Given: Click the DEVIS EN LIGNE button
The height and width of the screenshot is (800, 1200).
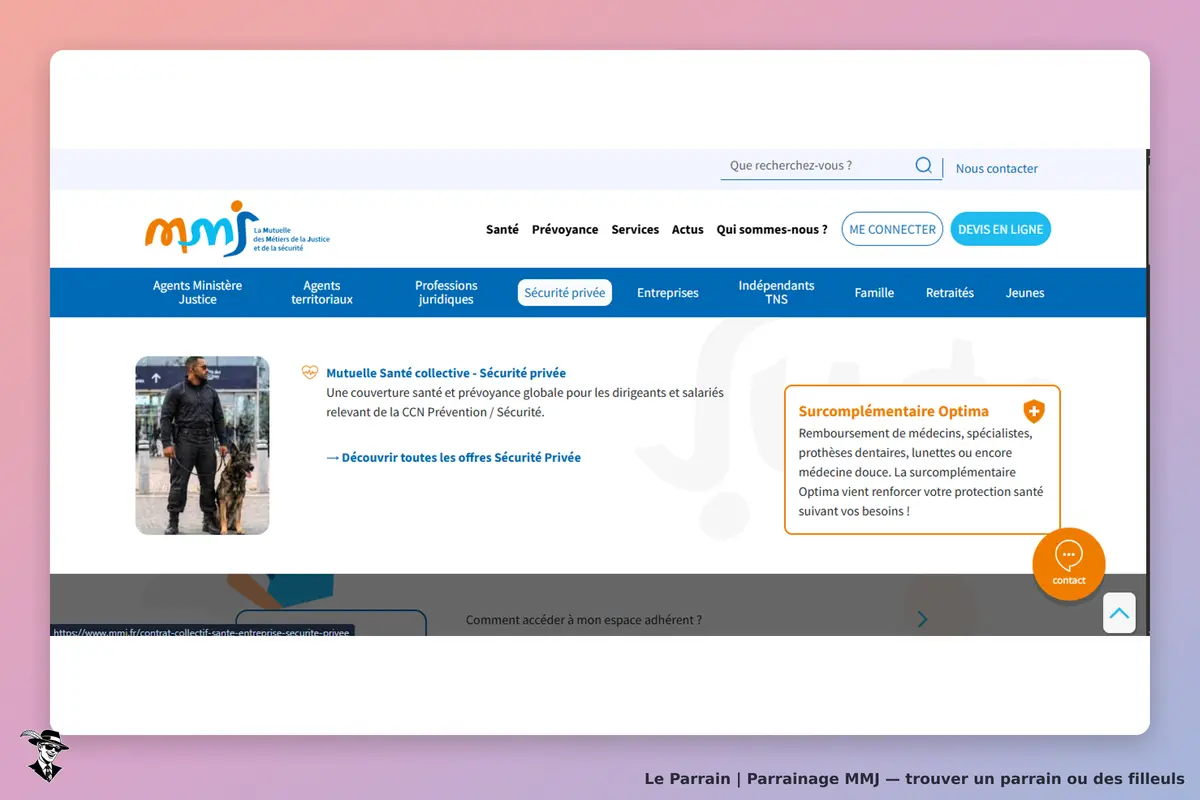Looking at the screenshot, I should point(1000,229).
